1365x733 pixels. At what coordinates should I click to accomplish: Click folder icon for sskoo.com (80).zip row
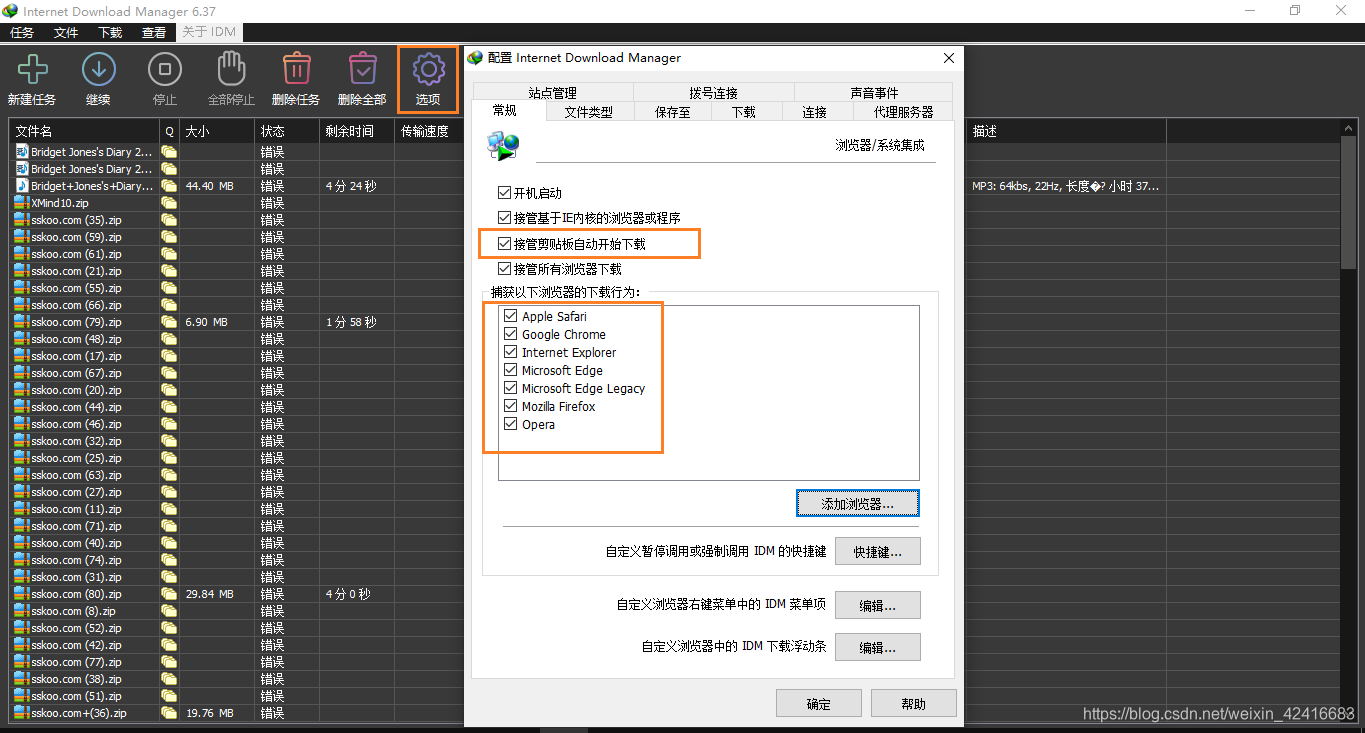point(169,594)
